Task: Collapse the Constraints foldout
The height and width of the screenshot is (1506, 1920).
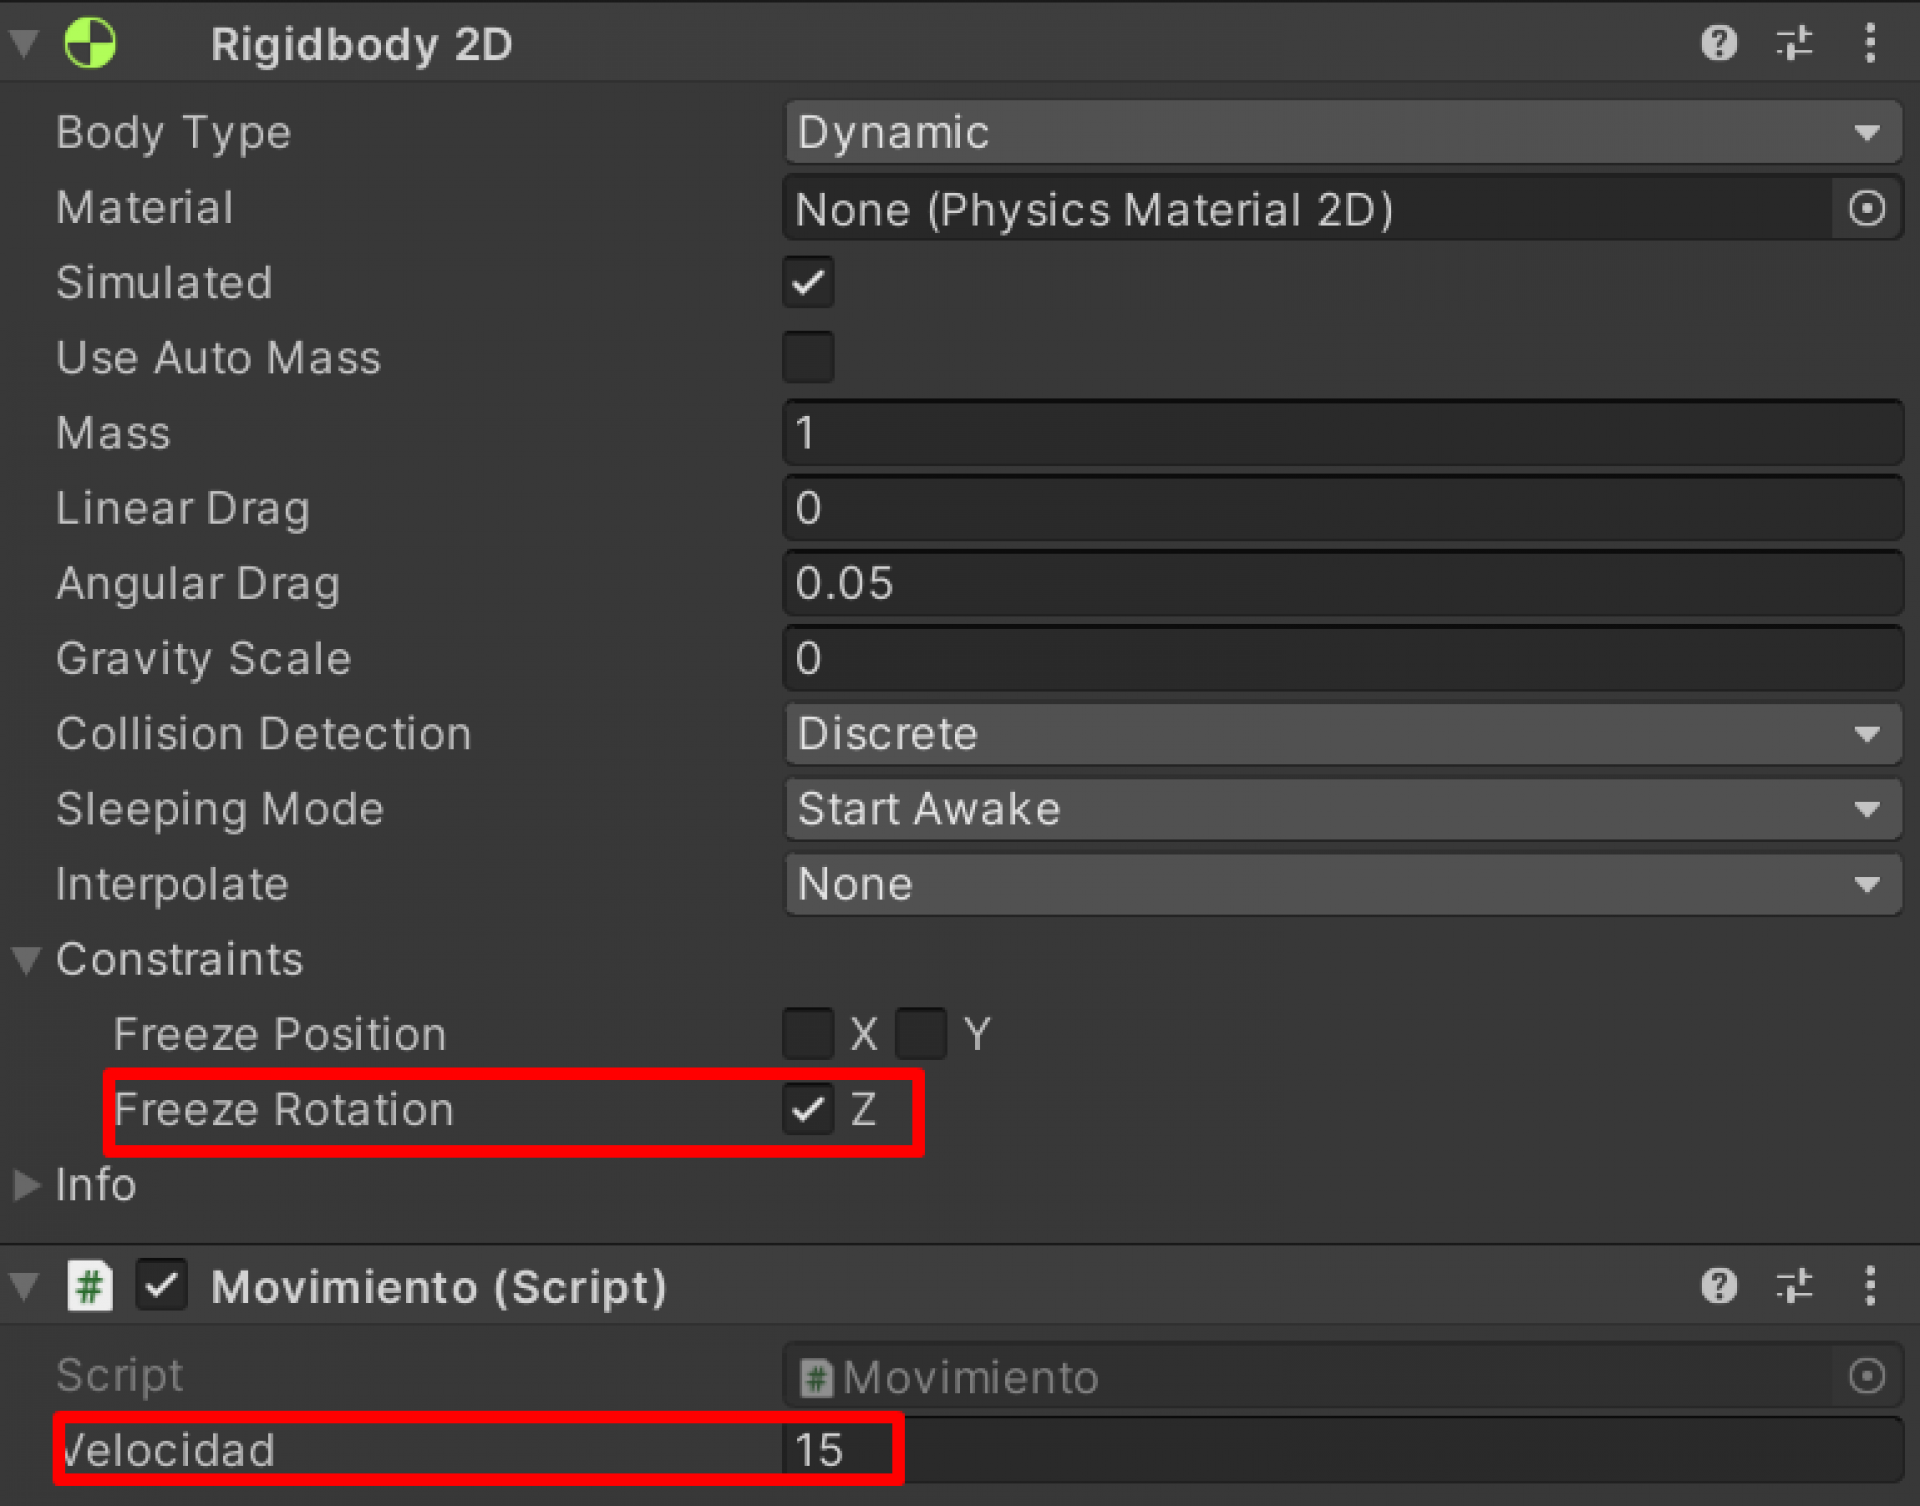Action: tap(27, 960)
